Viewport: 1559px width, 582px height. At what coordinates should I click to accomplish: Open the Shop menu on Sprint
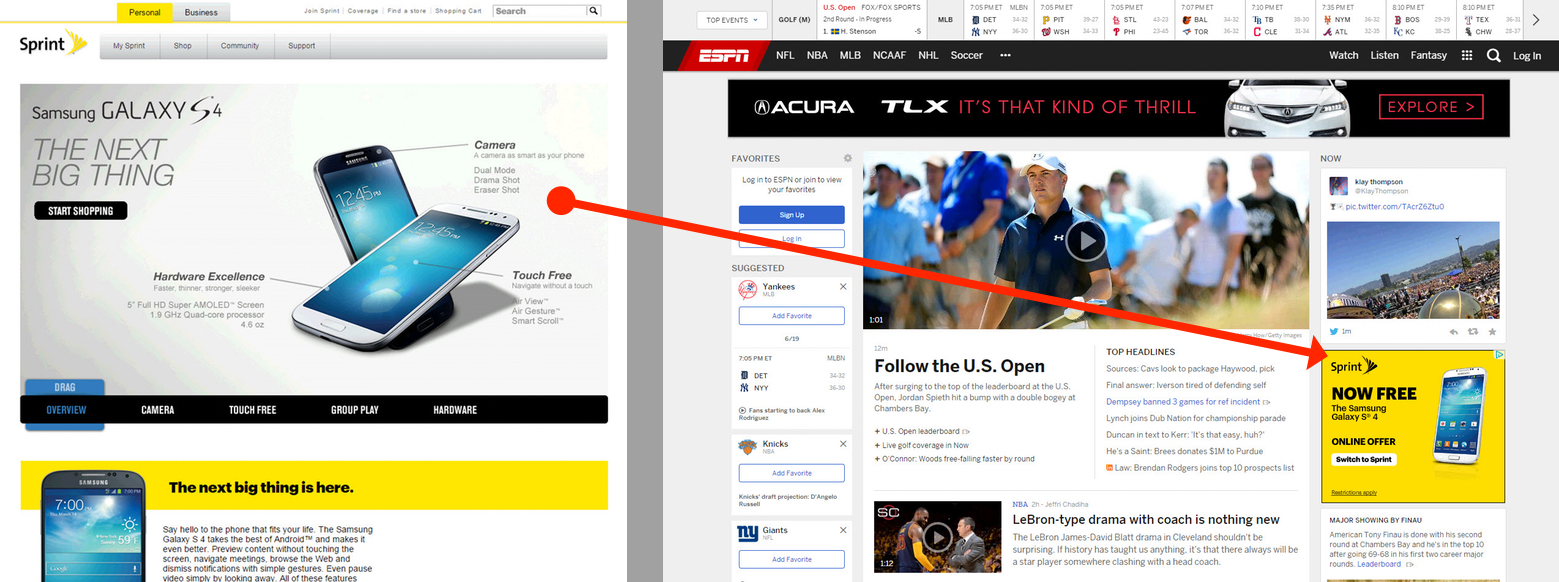point(183,46)
